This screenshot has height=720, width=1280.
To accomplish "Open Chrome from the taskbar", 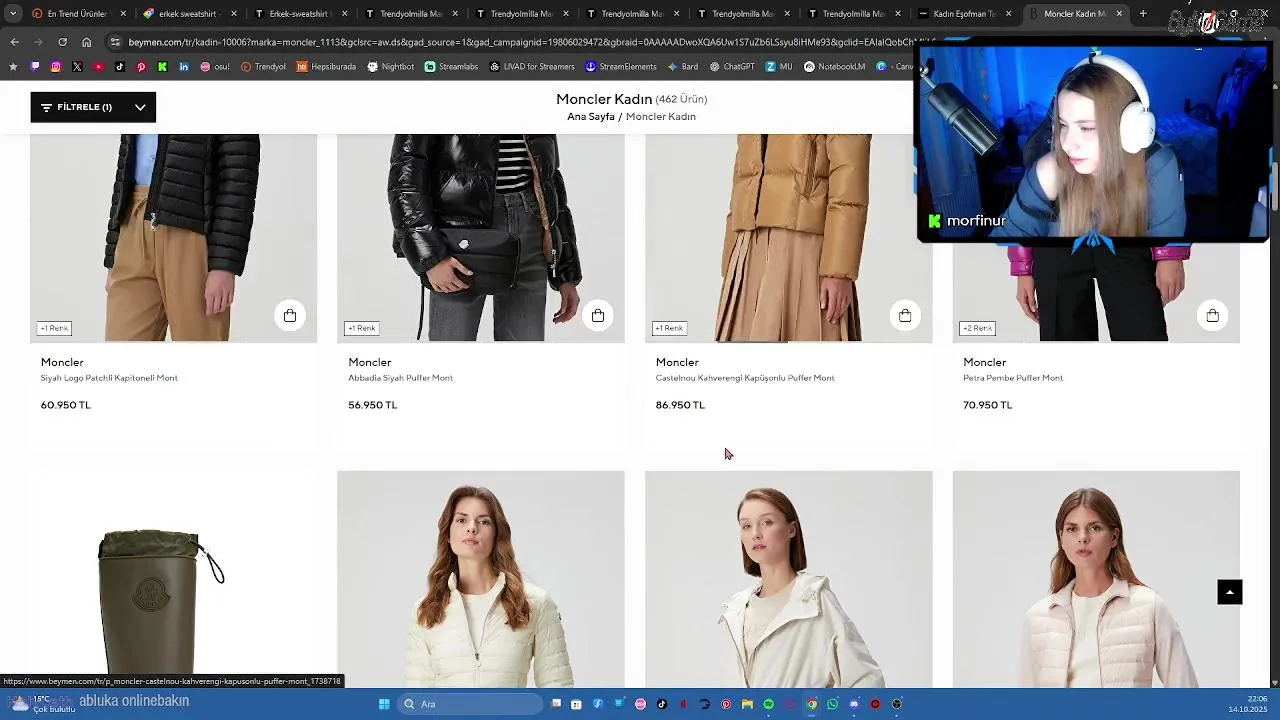I will tap(811, 704).
